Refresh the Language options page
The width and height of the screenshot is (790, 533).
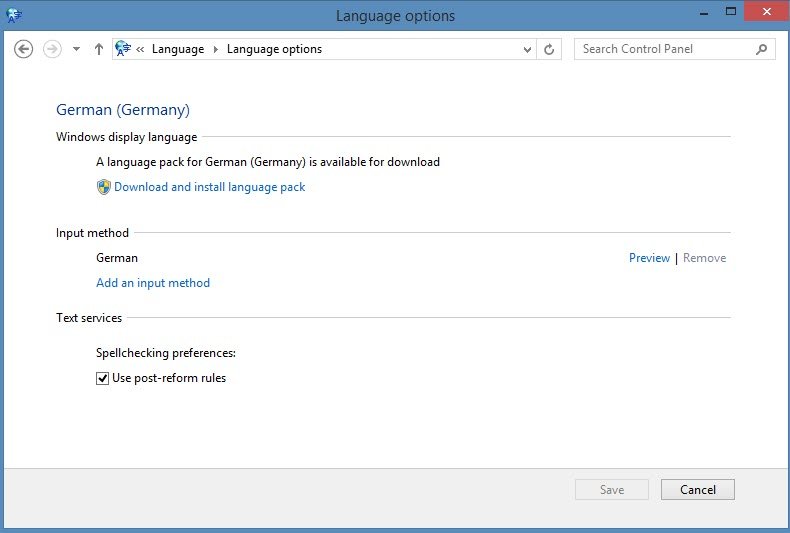pos(549,49)
